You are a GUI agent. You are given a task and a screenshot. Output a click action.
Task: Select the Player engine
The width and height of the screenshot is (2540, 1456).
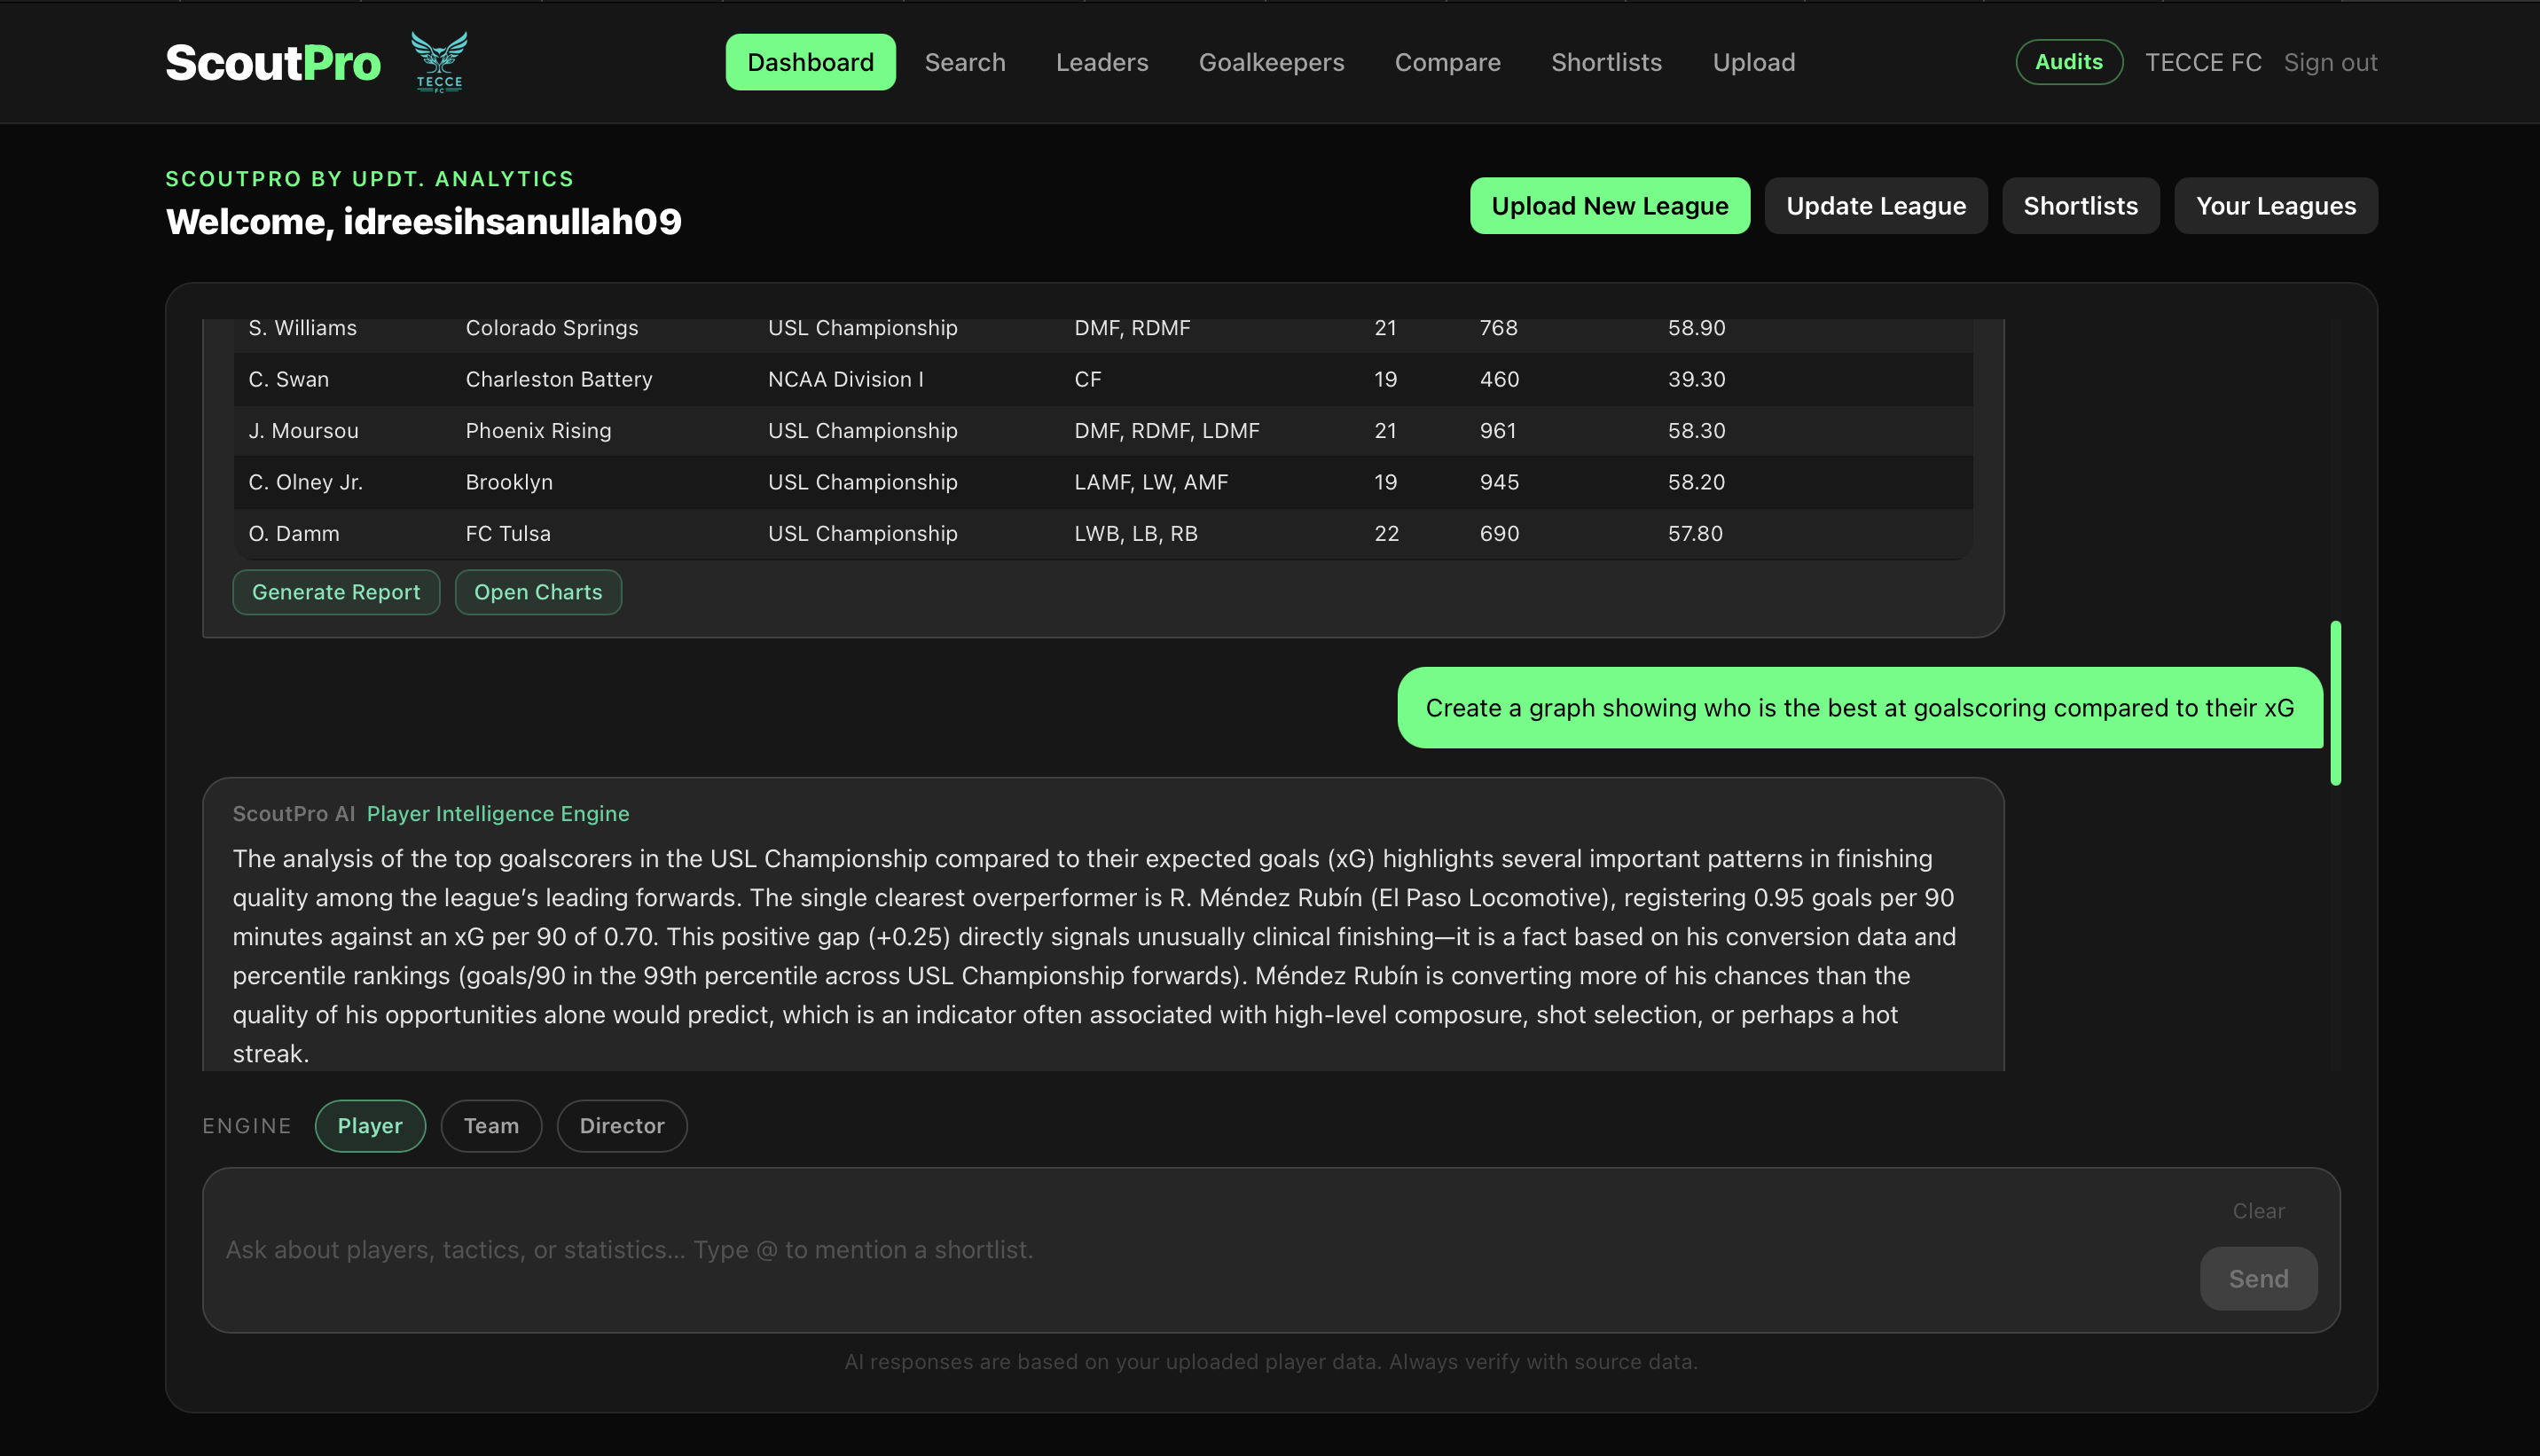pyautogui.click(x=370, y=1126)
